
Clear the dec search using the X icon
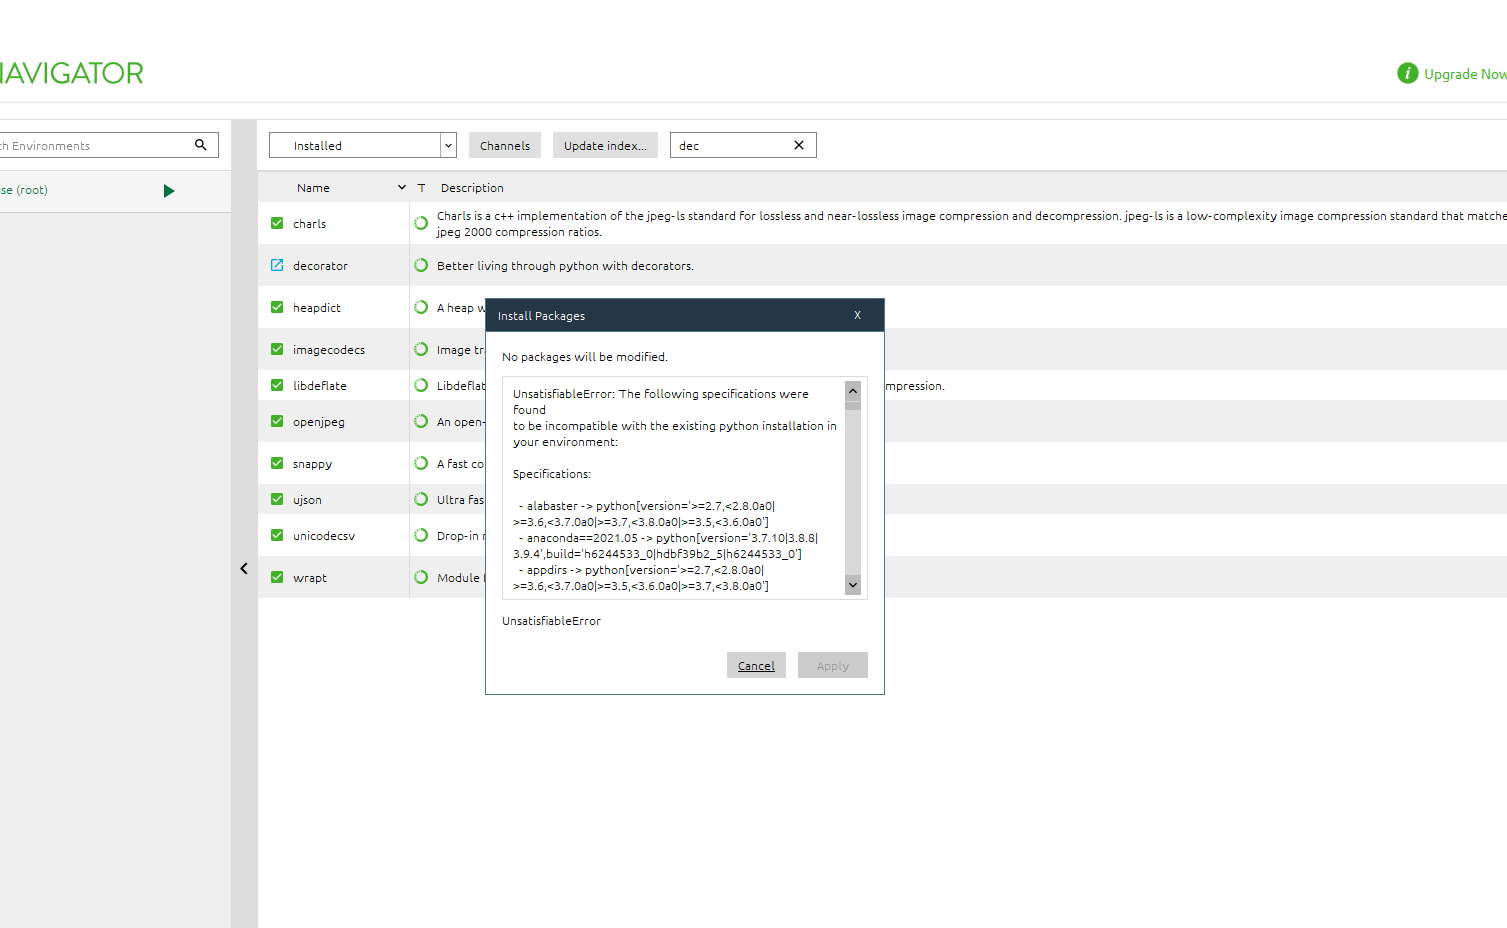coord(798,144)
